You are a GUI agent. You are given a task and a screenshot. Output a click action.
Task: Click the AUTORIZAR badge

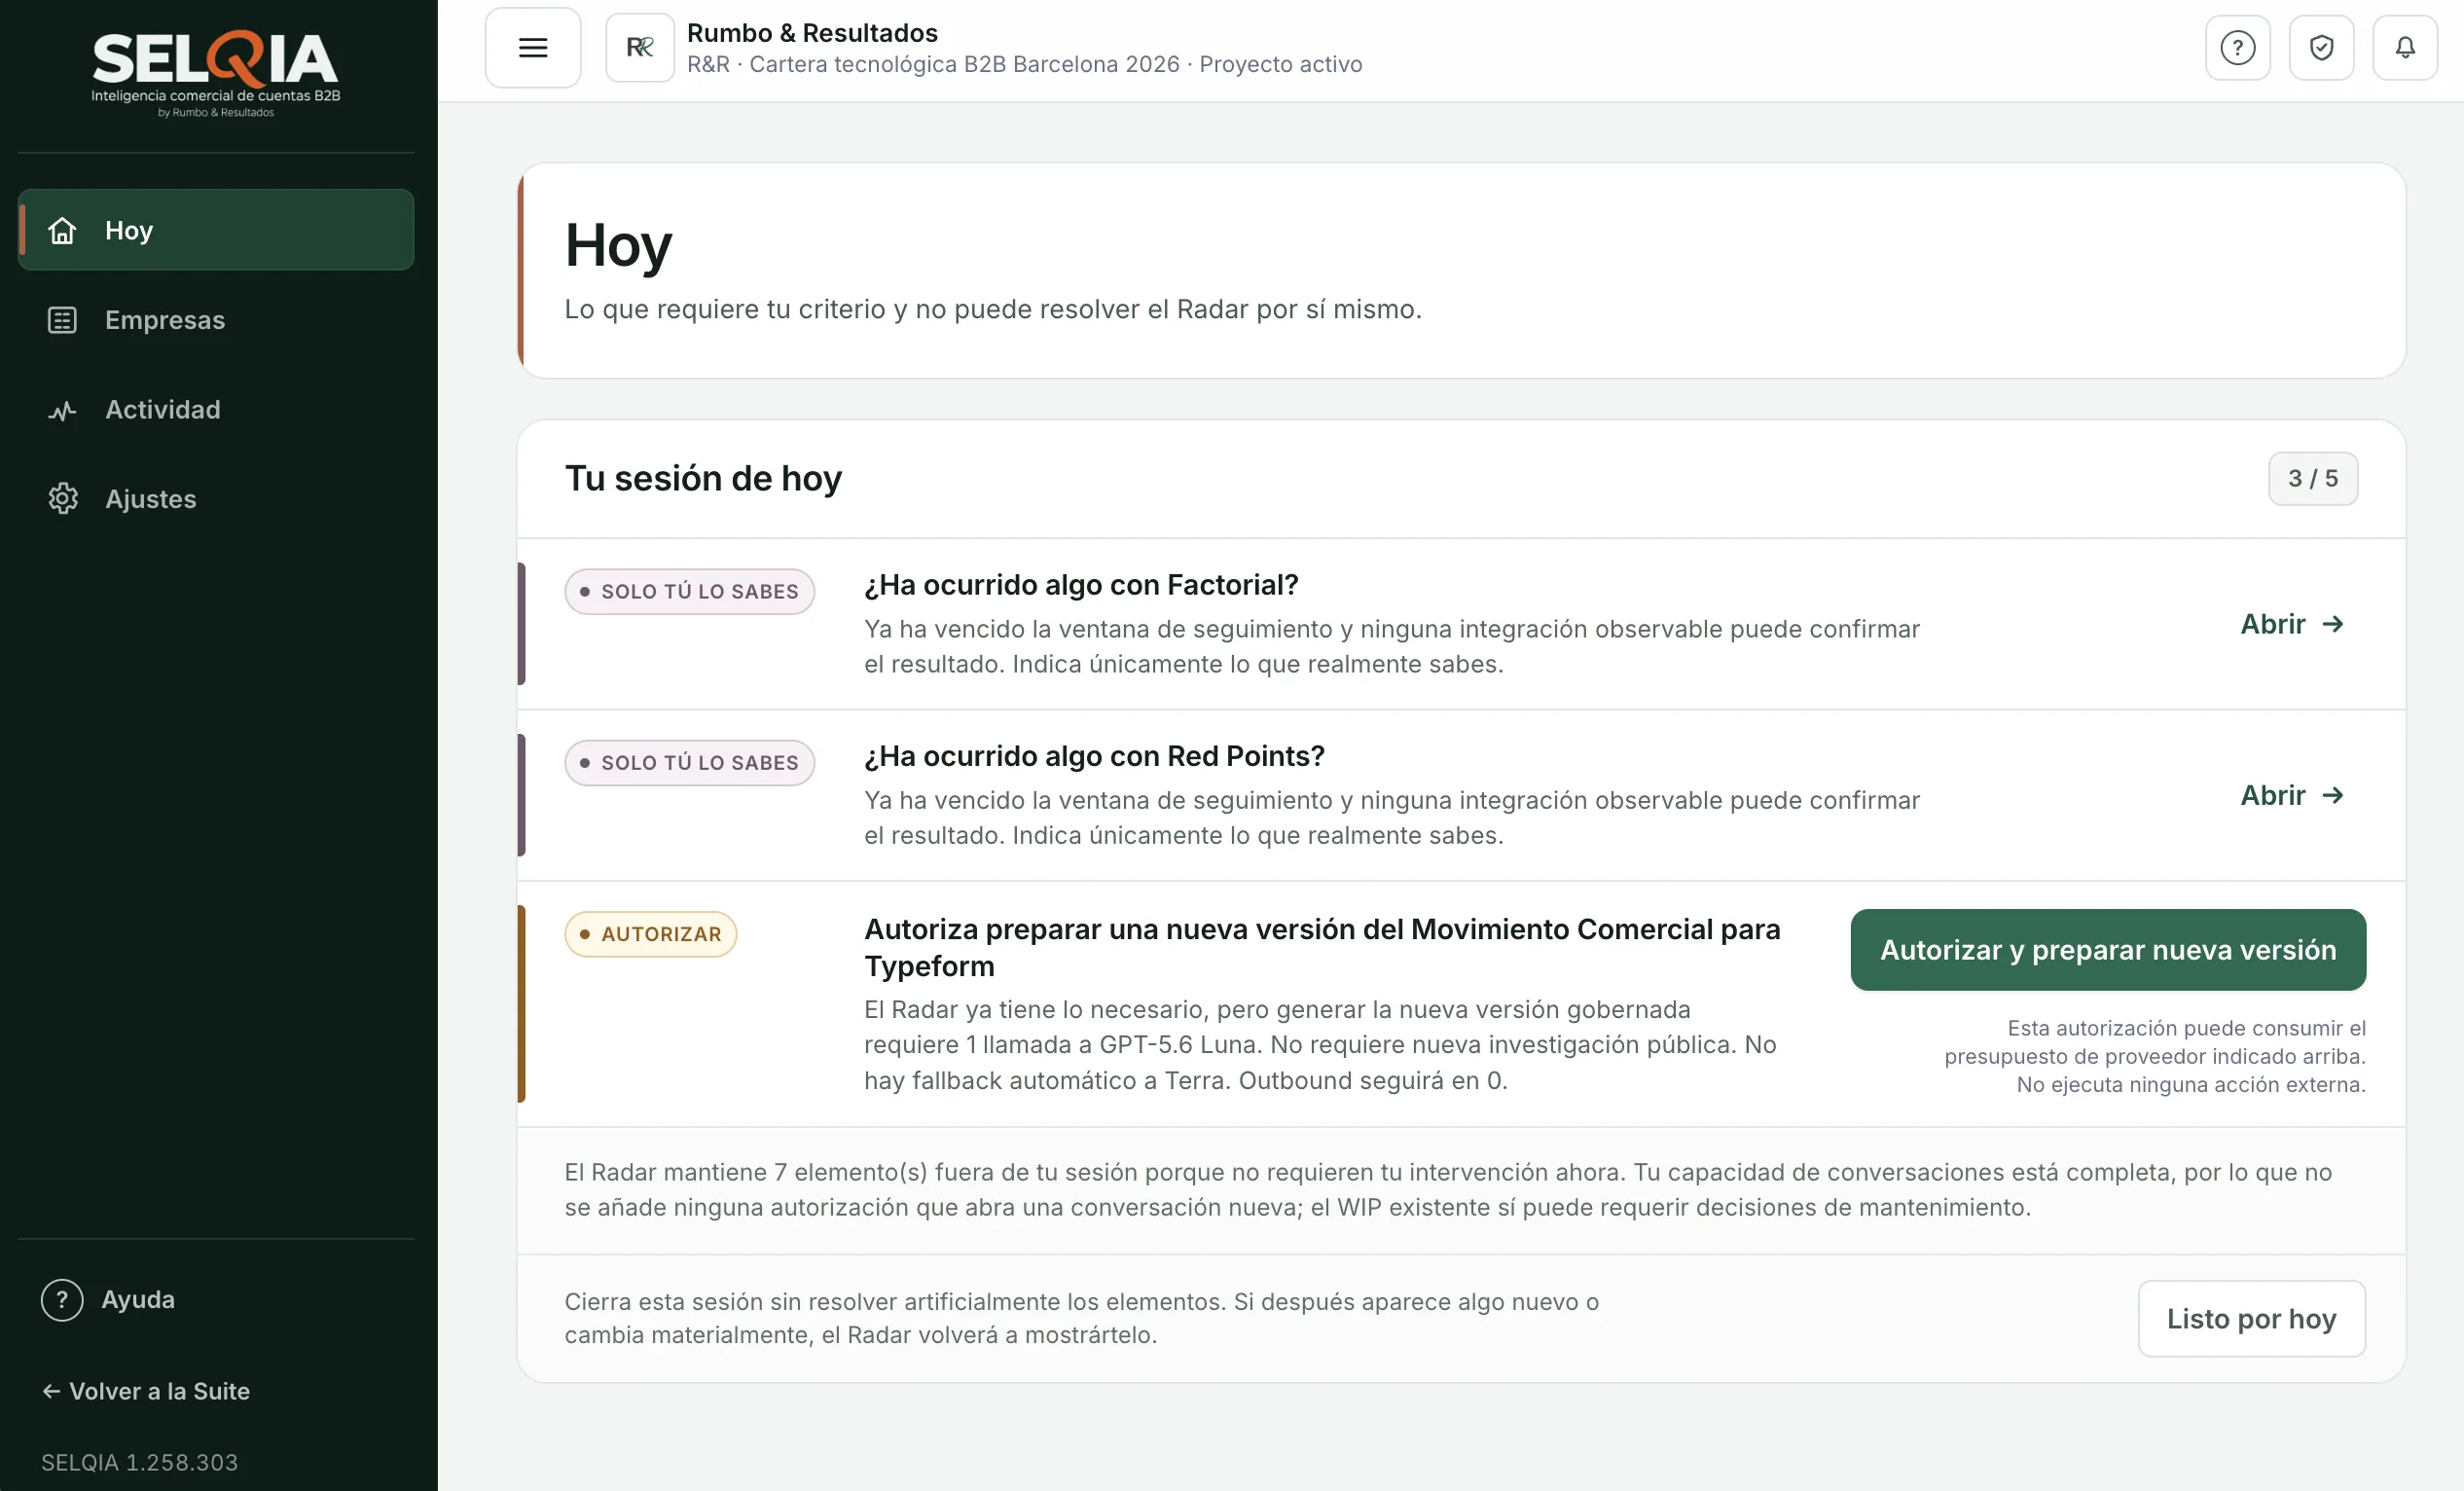coord(651,934)
